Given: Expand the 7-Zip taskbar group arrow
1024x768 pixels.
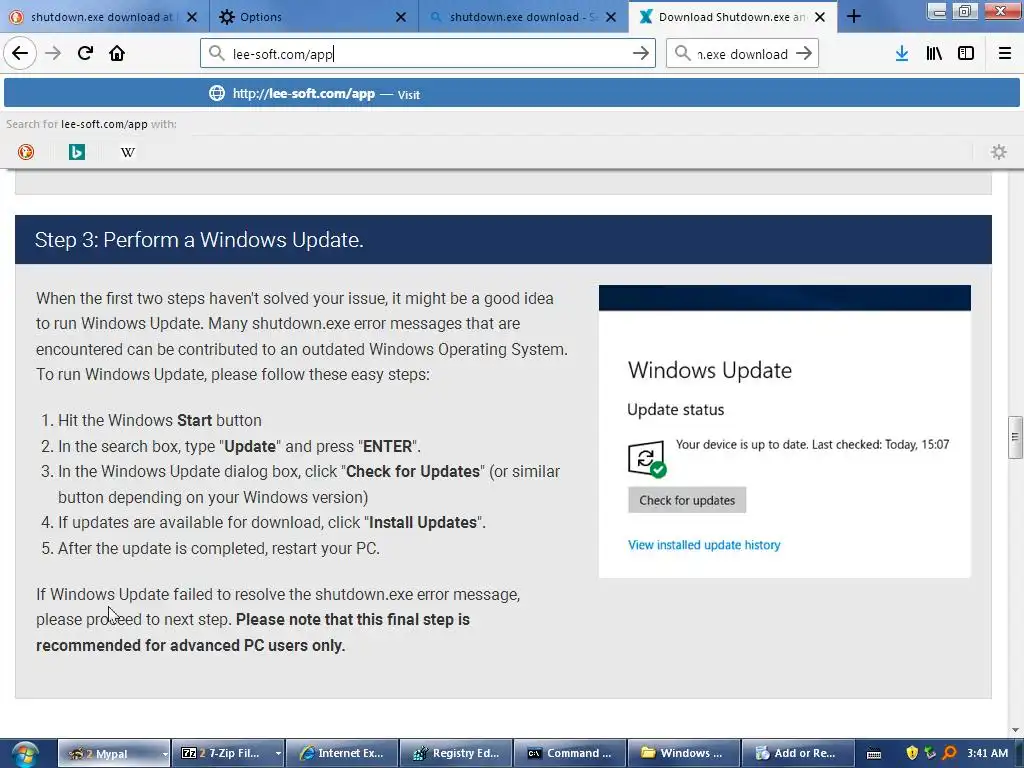Looking at the screenshot, I should 279,754.
